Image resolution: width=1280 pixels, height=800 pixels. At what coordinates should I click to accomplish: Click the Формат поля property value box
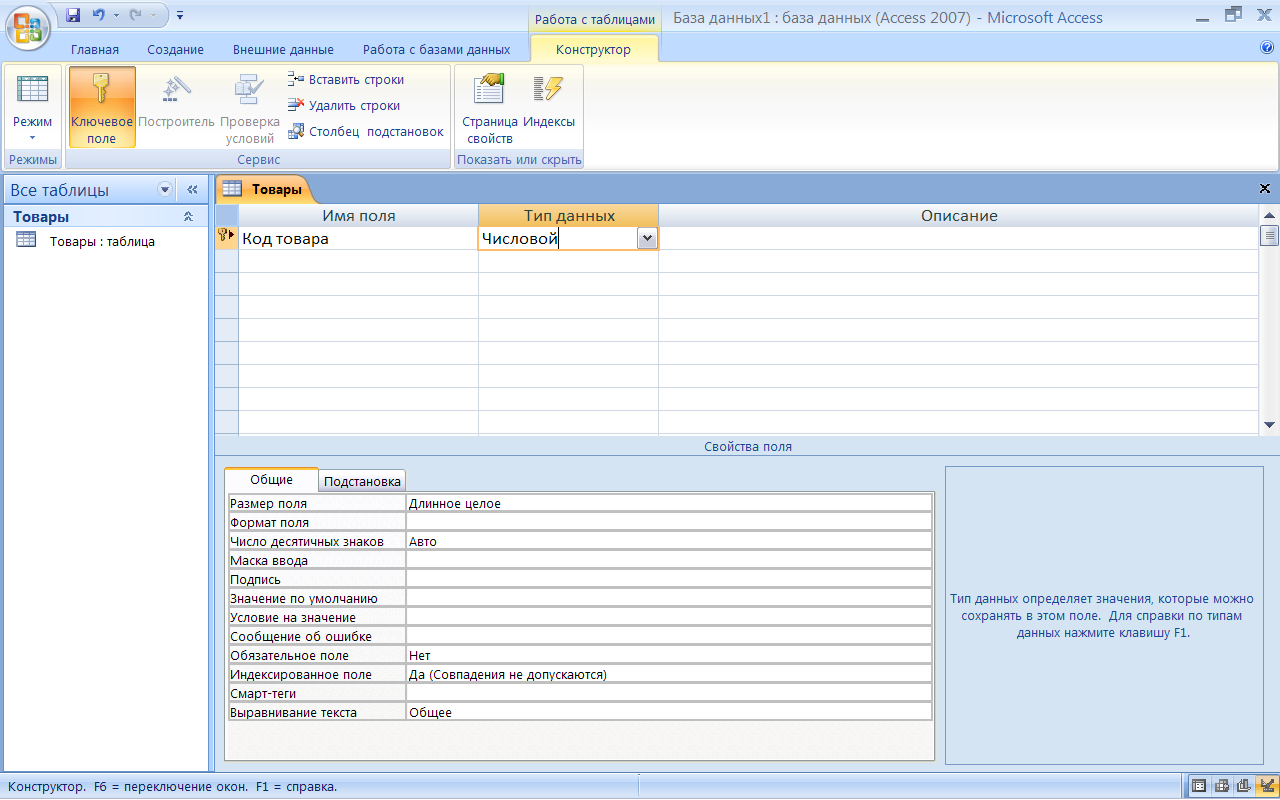669,522
